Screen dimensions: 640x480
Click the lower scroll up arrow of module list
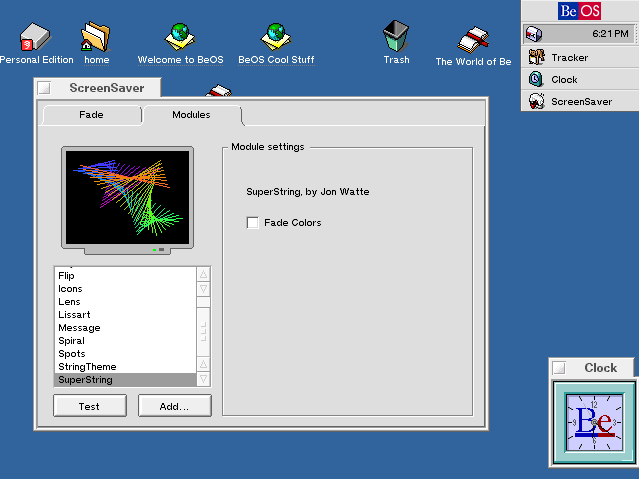pyautogui.click(x=203, y=364)
